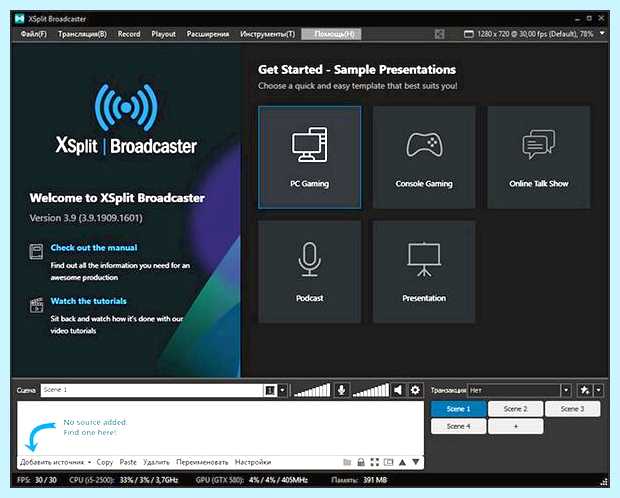Image resolution: width=620 pixels, height=498 pixels.
Task: Switch to Scene 4
Action: pyautogui.click(x=458, y=426)
